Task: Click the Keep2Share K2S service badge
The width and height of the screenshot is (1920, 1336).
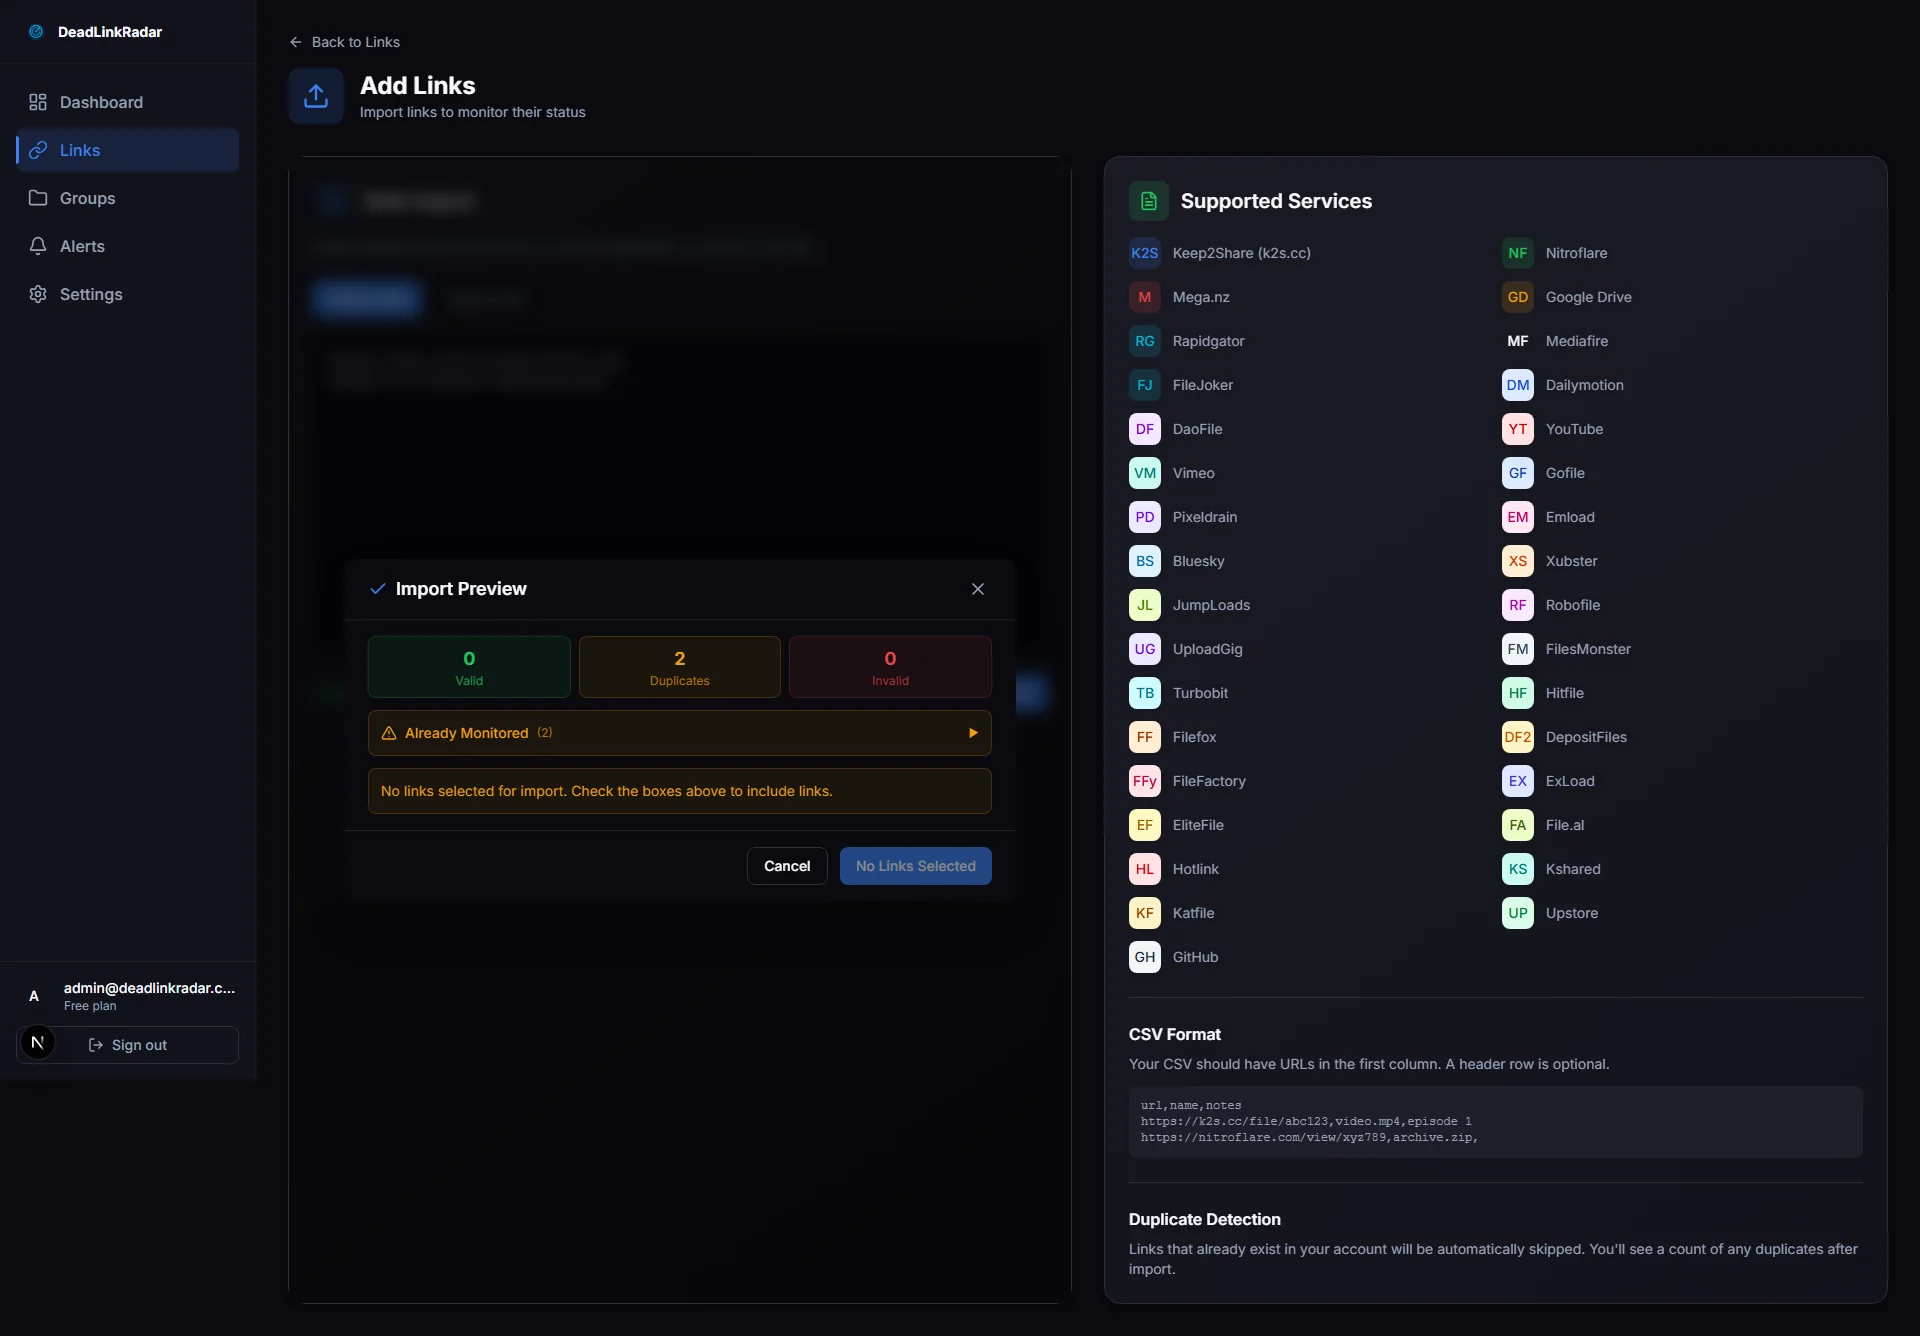Action: (x=1144, y=253)
